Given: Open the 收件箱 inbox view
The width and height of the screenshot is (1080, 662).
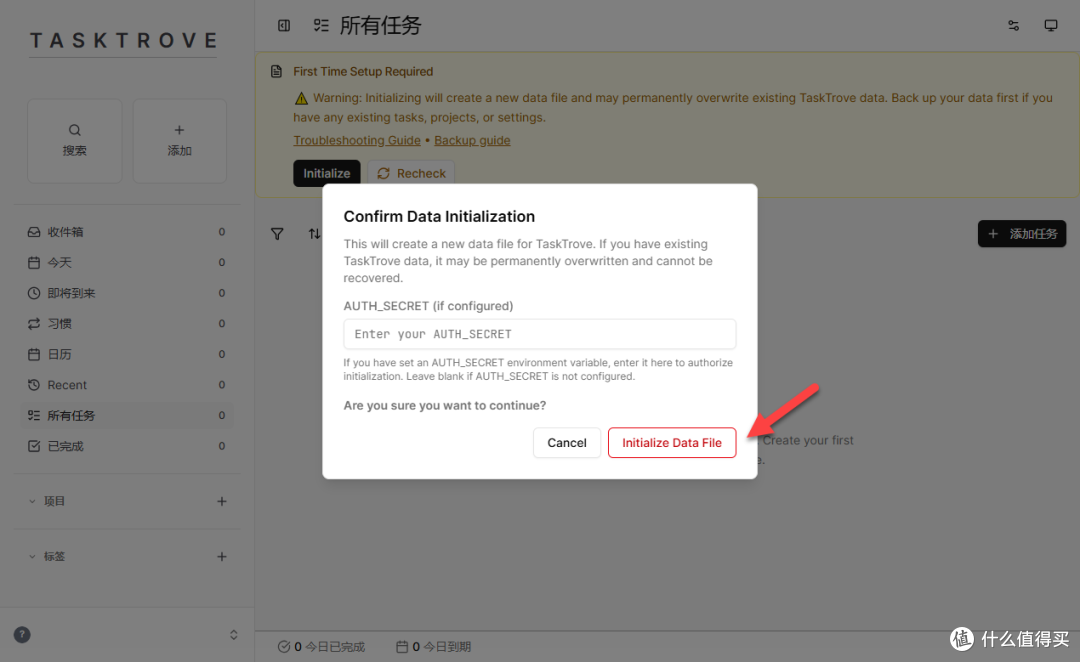Looking at the screenshot, I should click(x=127, y=232).
